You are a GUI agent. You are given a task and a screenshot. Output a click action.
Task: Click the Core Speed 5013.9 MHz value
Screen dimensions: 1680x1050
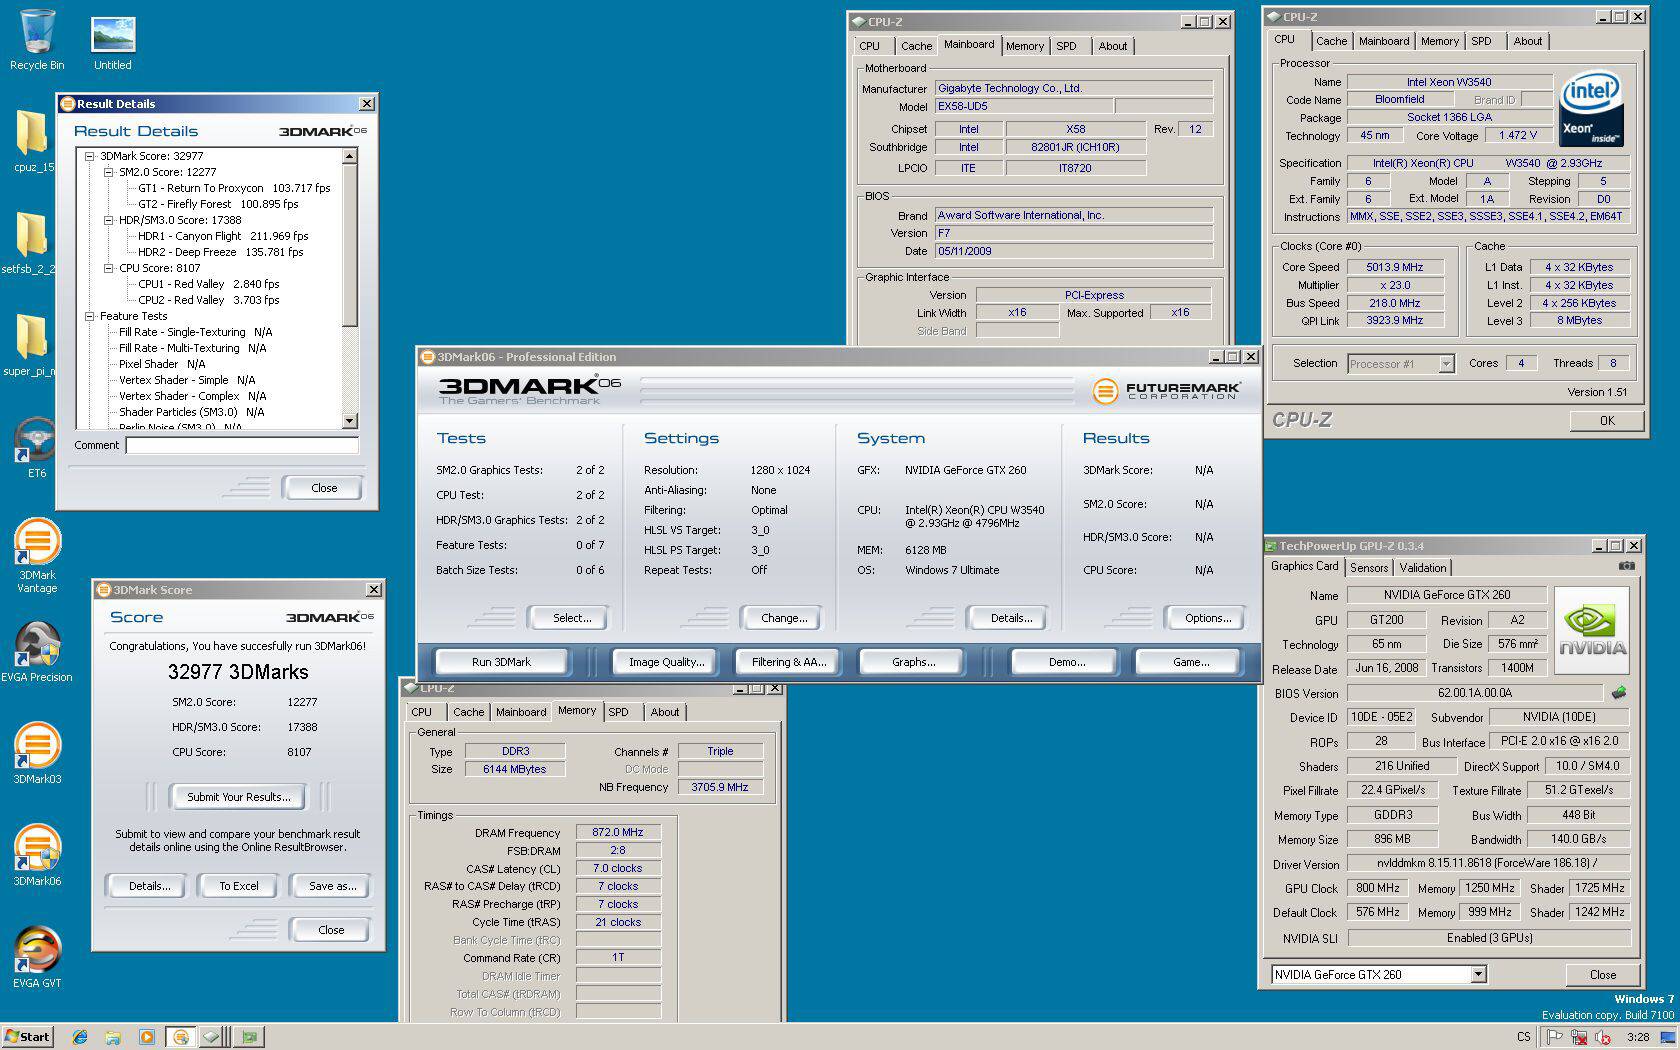[x=1394, y=267]
